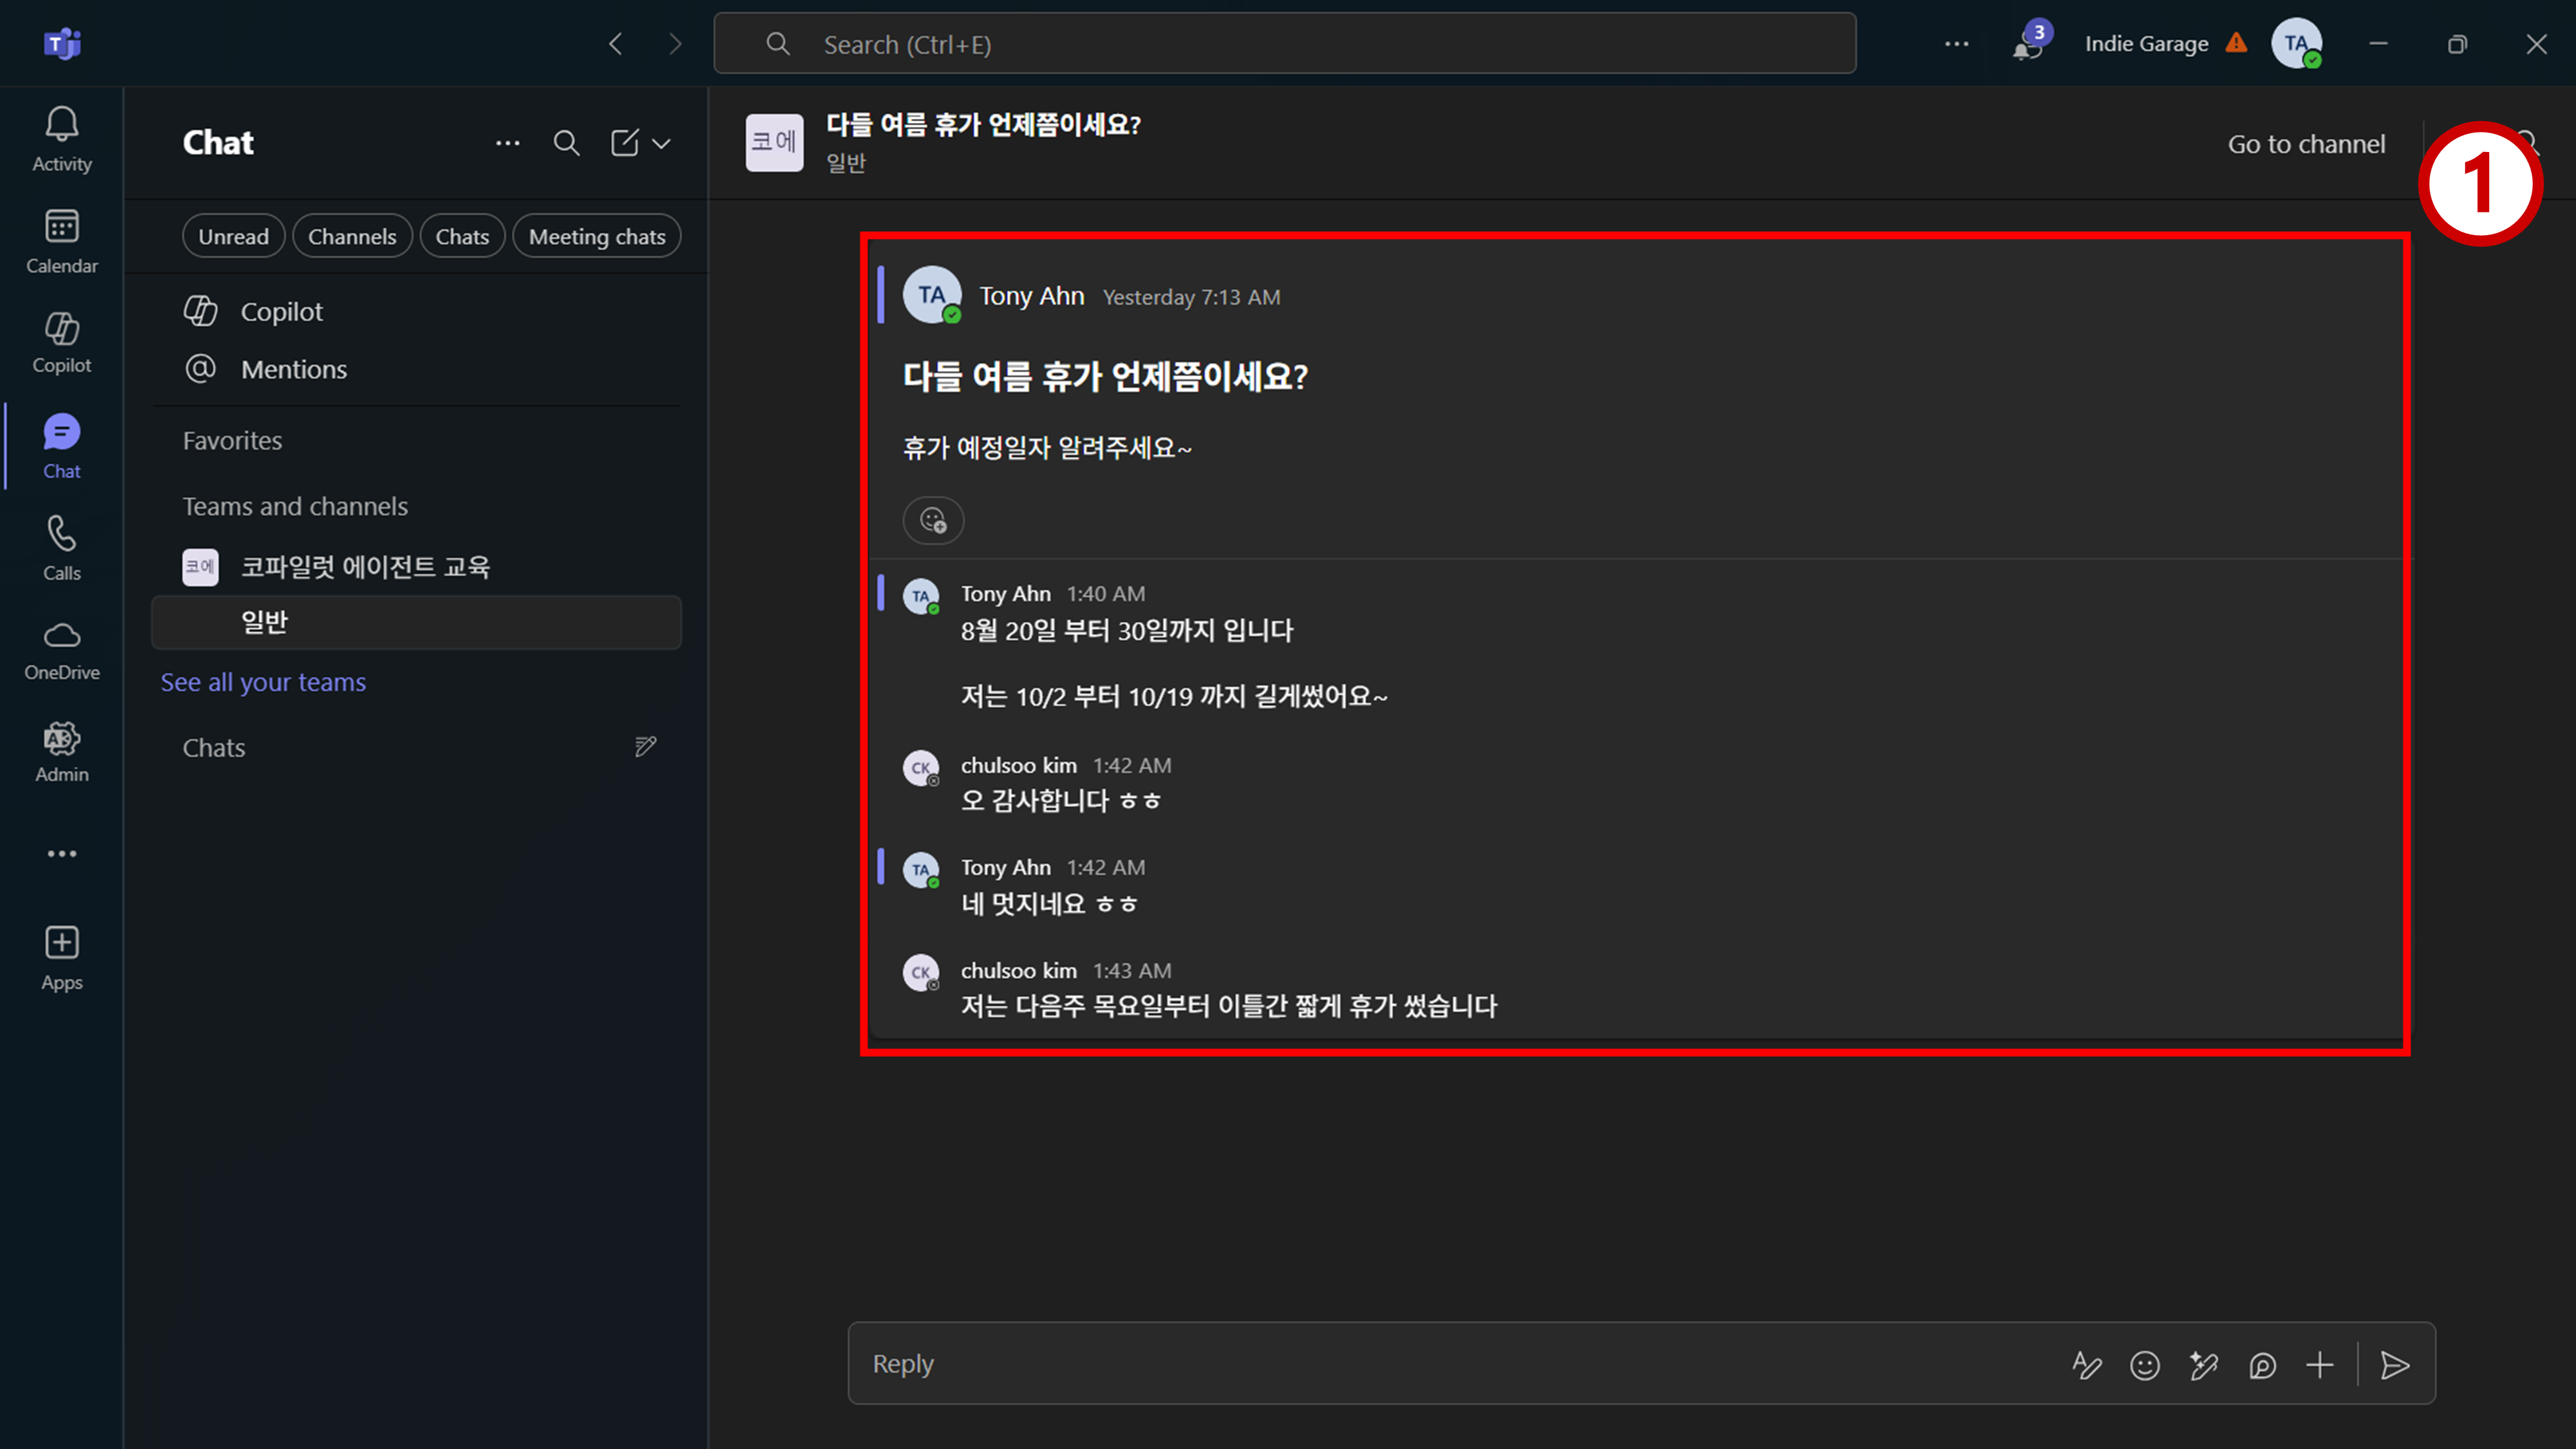
Task: Click the emoji icon in reply box
Action: [2145, 1365]
